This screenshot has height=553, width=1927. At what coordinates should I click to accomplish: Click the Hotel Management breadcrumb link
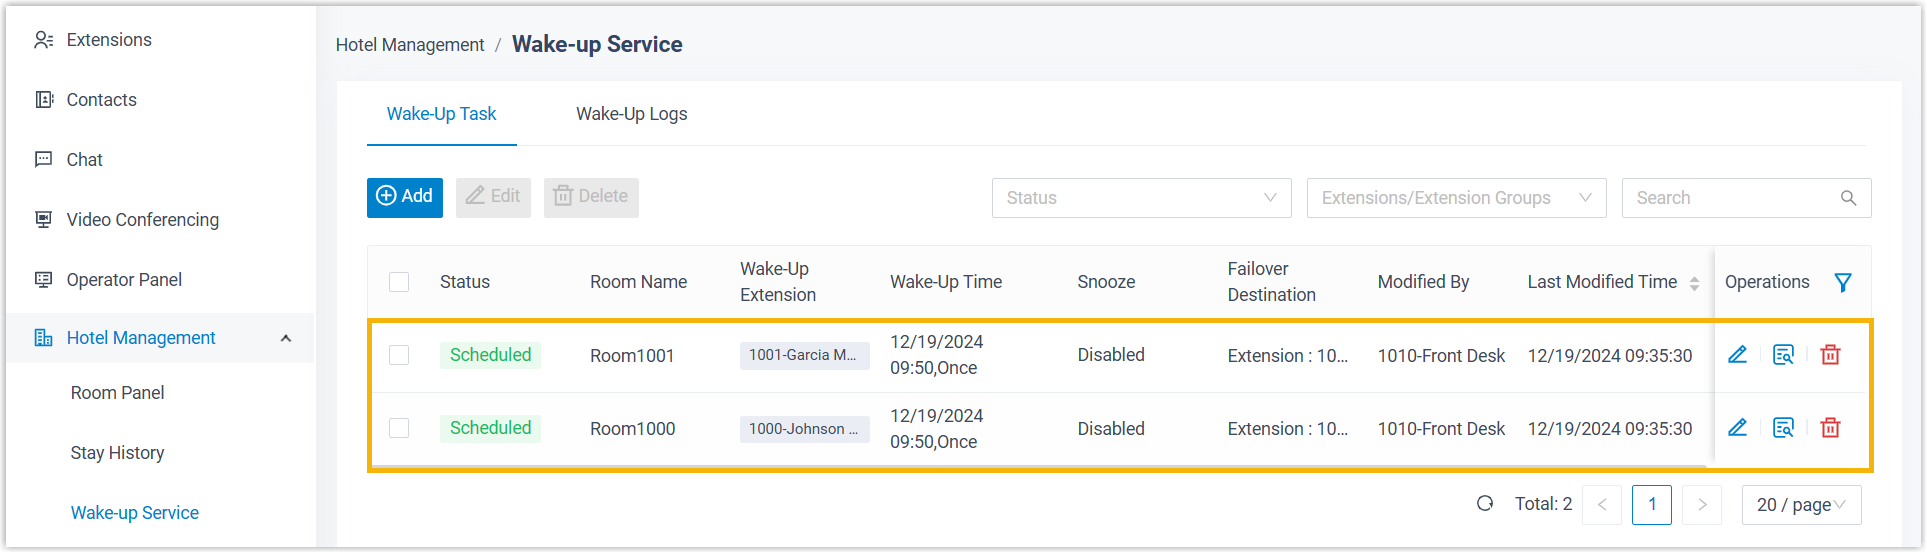[x=410, y=45]
